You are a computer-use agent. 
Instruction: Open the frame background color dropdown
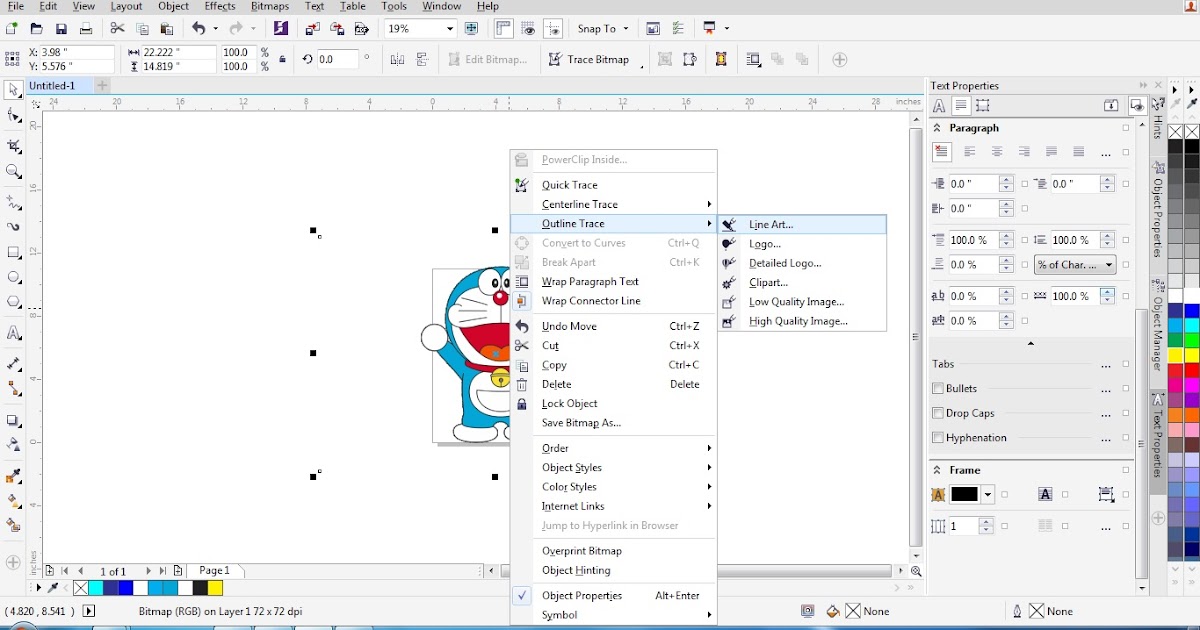[988, 495]
